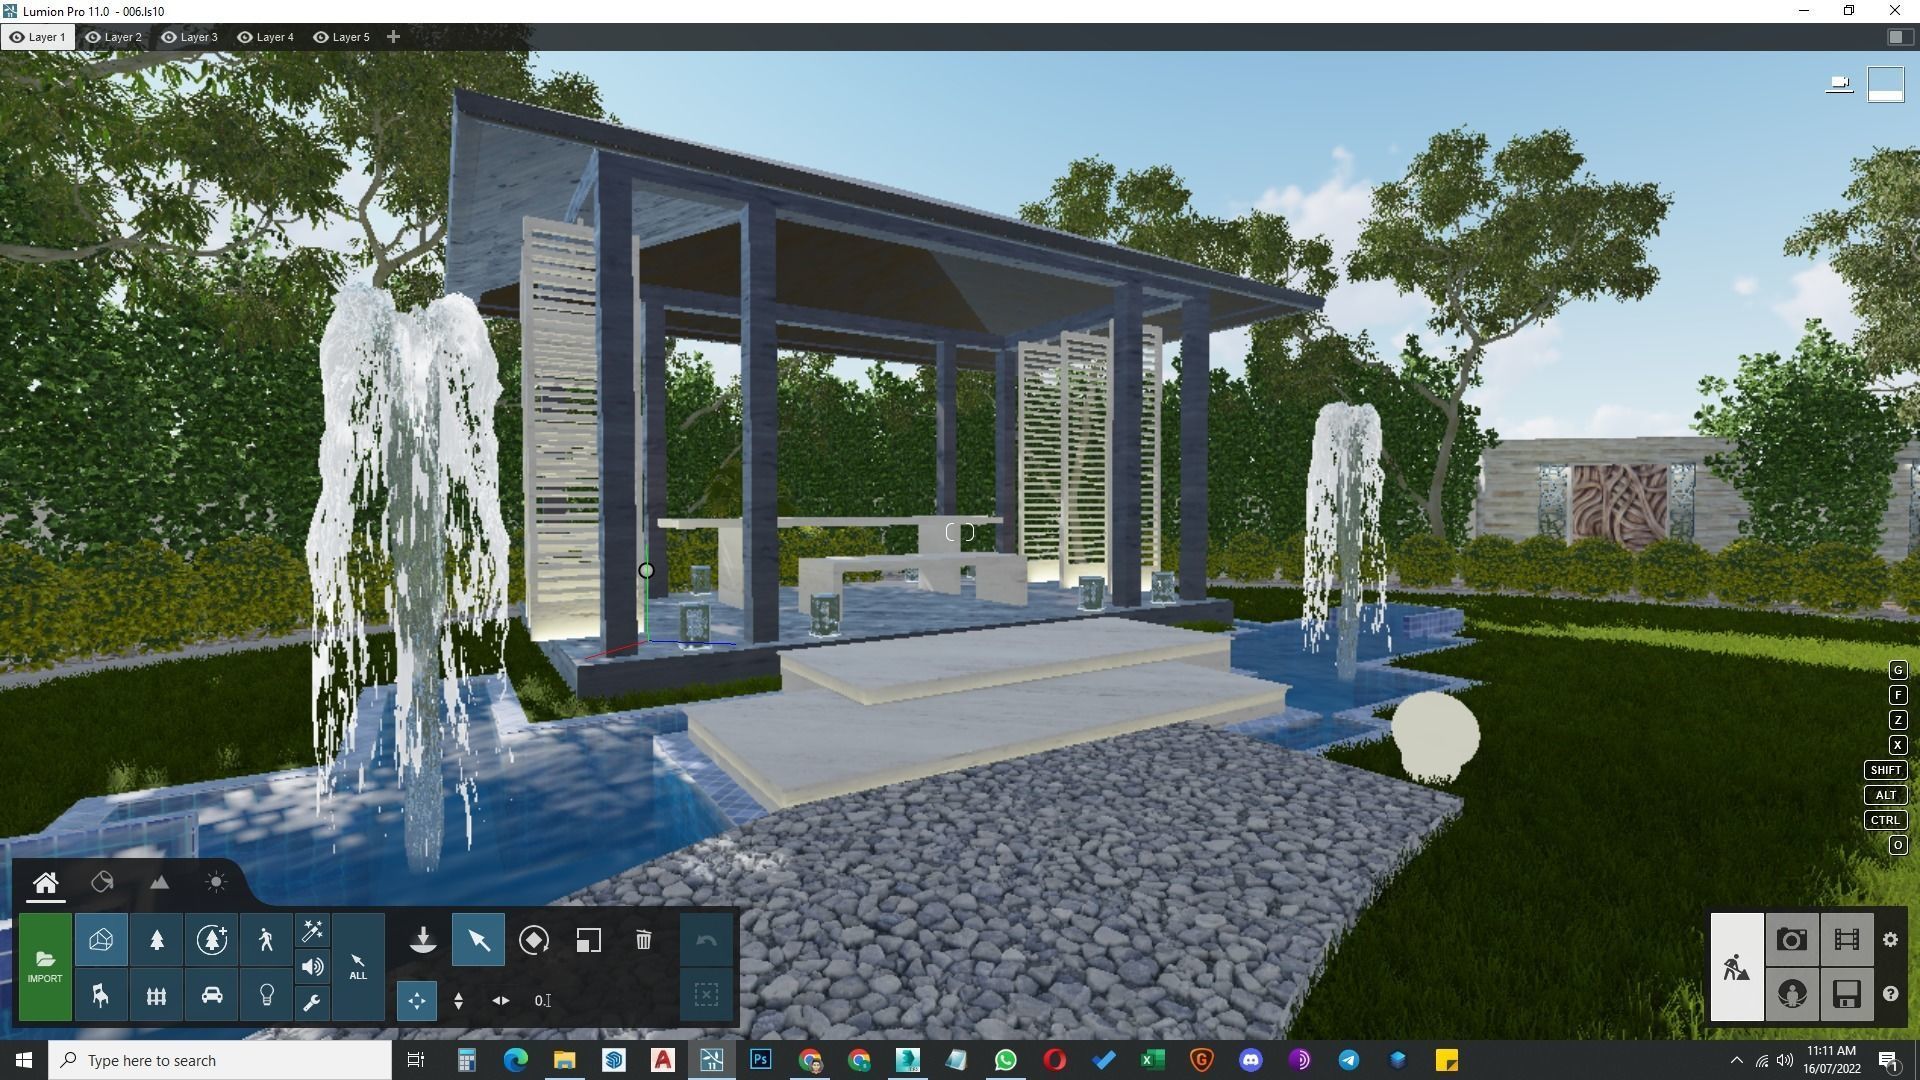Viewport: 1920px width, 1080px height.
Task: Click the green IMPORT button
Action: [x=45, y=967]
